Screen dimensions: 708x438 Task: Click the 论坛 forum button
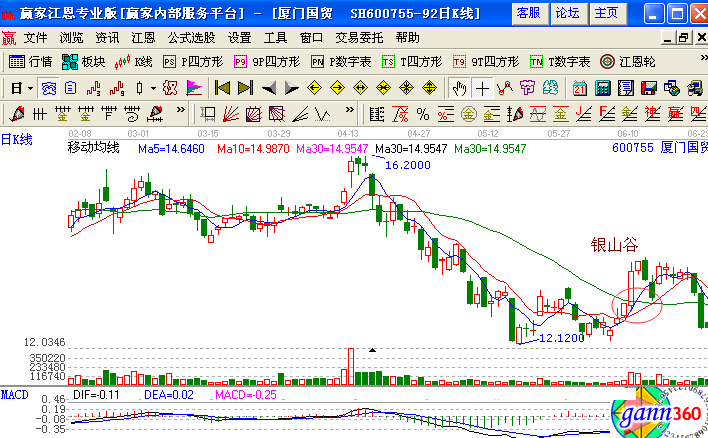coord(567,13)
